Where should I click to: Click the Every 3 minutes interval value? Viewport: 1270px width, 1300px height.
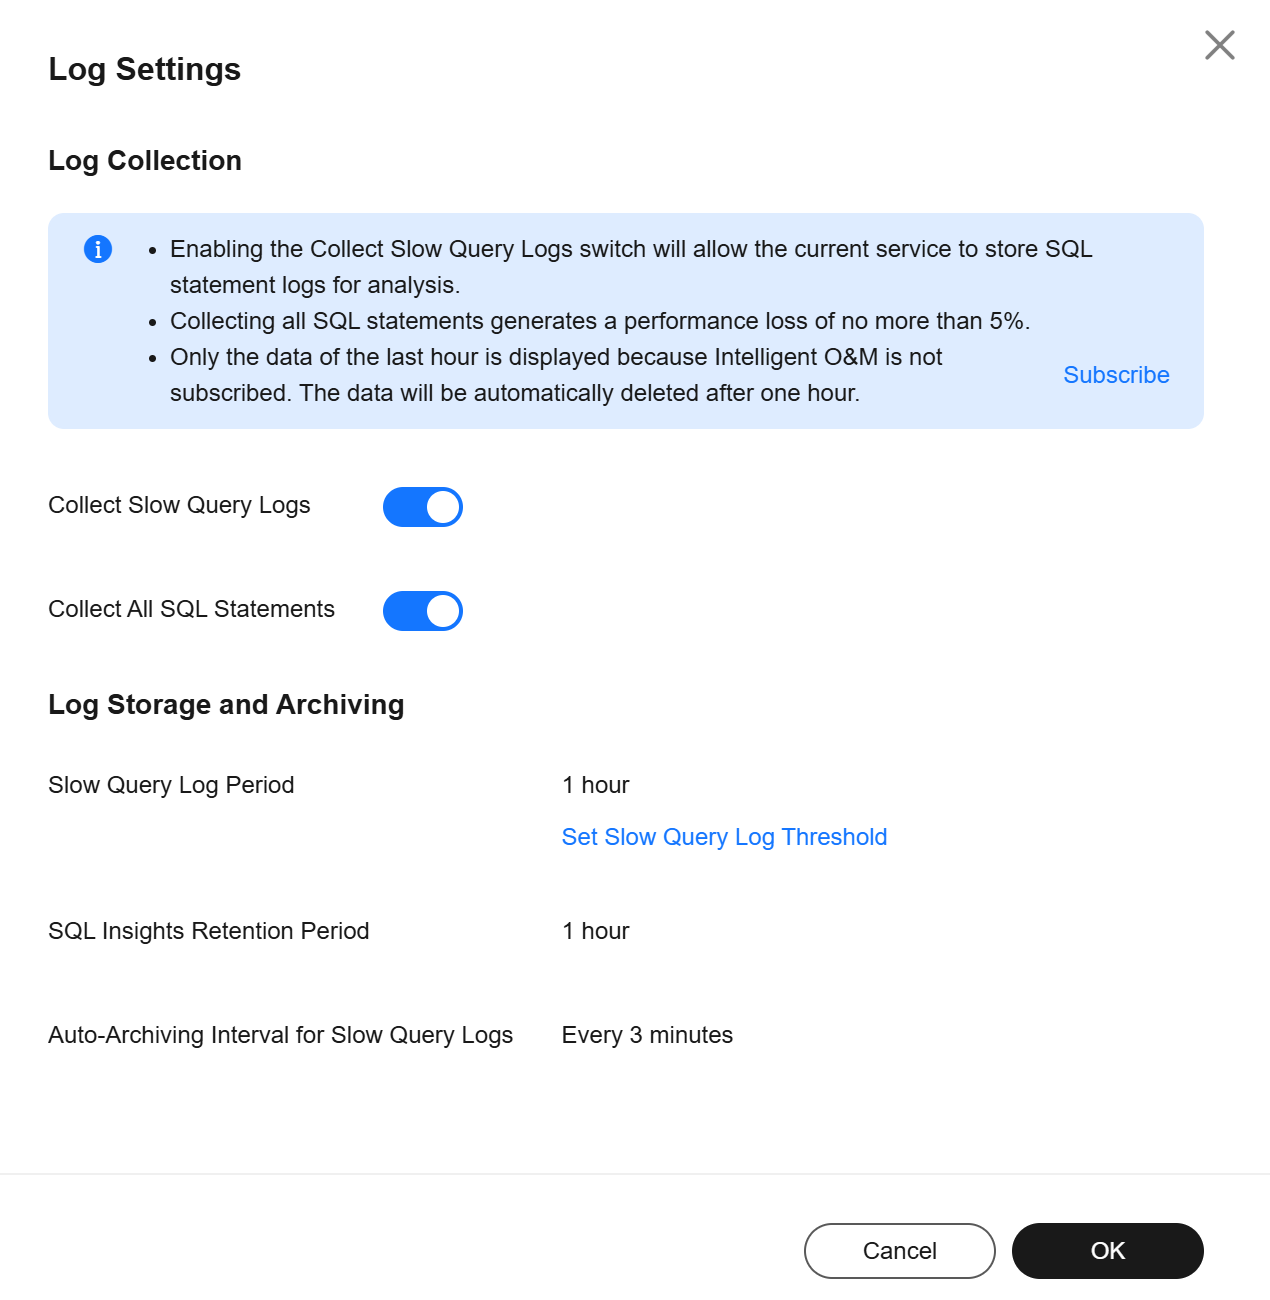click(647, 1035)
